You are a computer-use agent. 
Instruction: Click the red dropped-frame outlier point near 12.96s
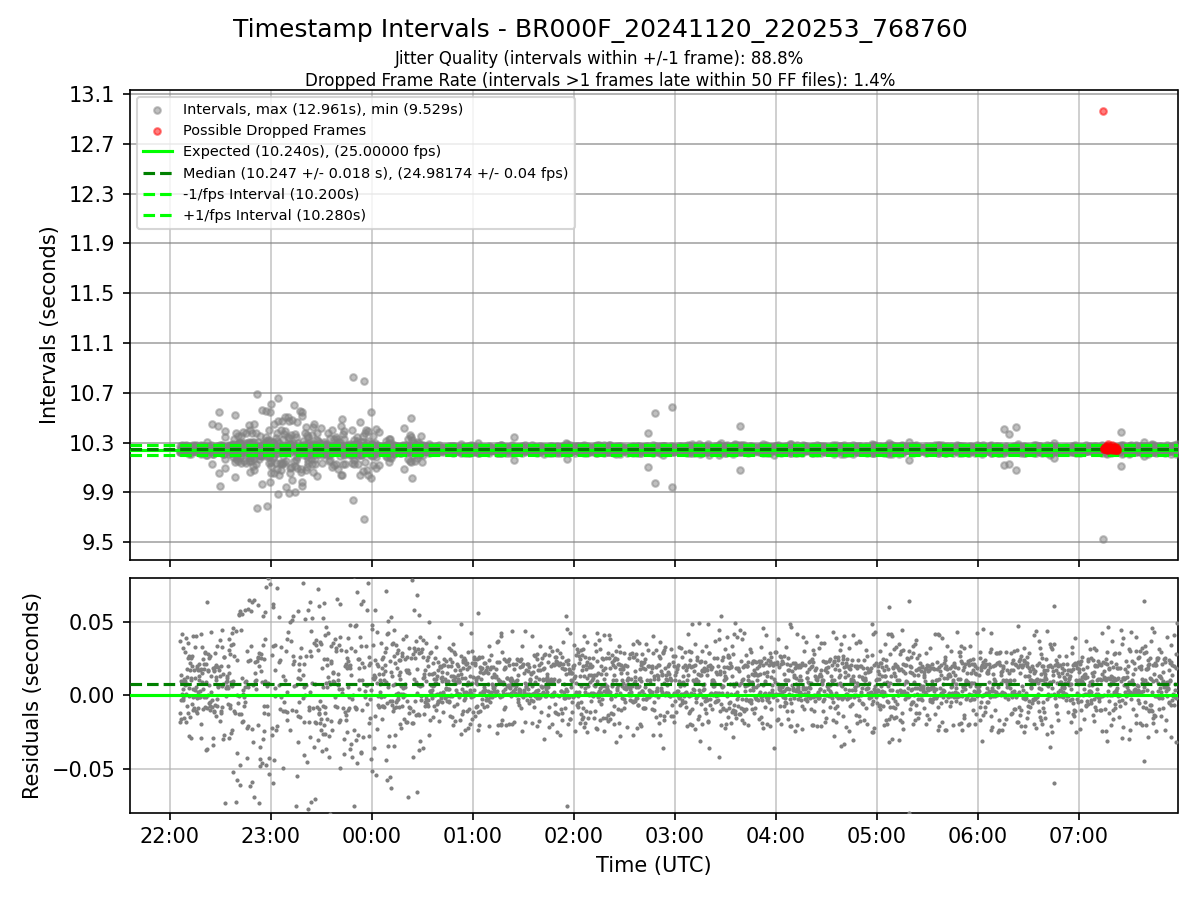pos(1103,111)
